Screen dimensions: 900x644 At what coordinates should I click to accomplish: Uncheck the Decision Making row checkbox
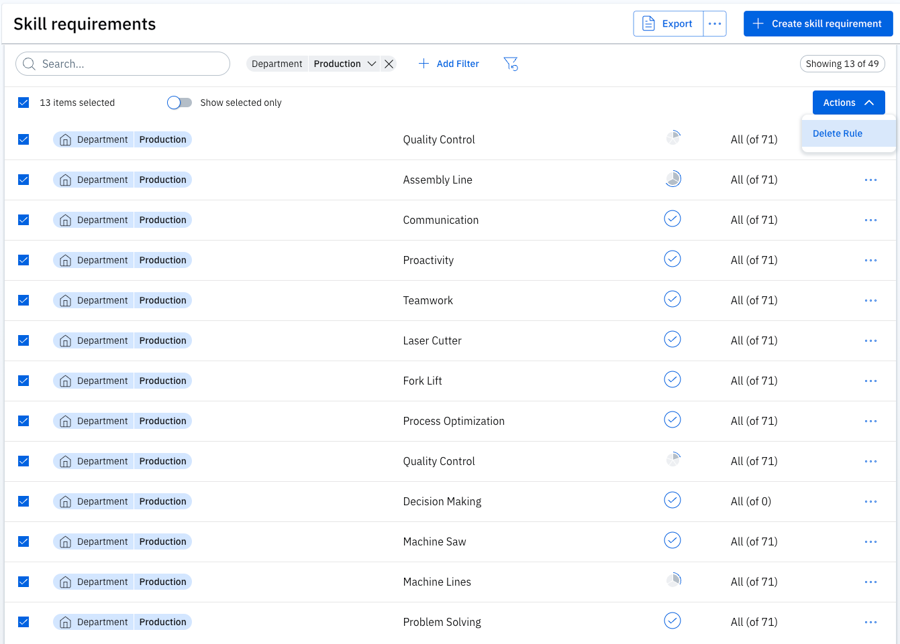click(x=24, y=502)
